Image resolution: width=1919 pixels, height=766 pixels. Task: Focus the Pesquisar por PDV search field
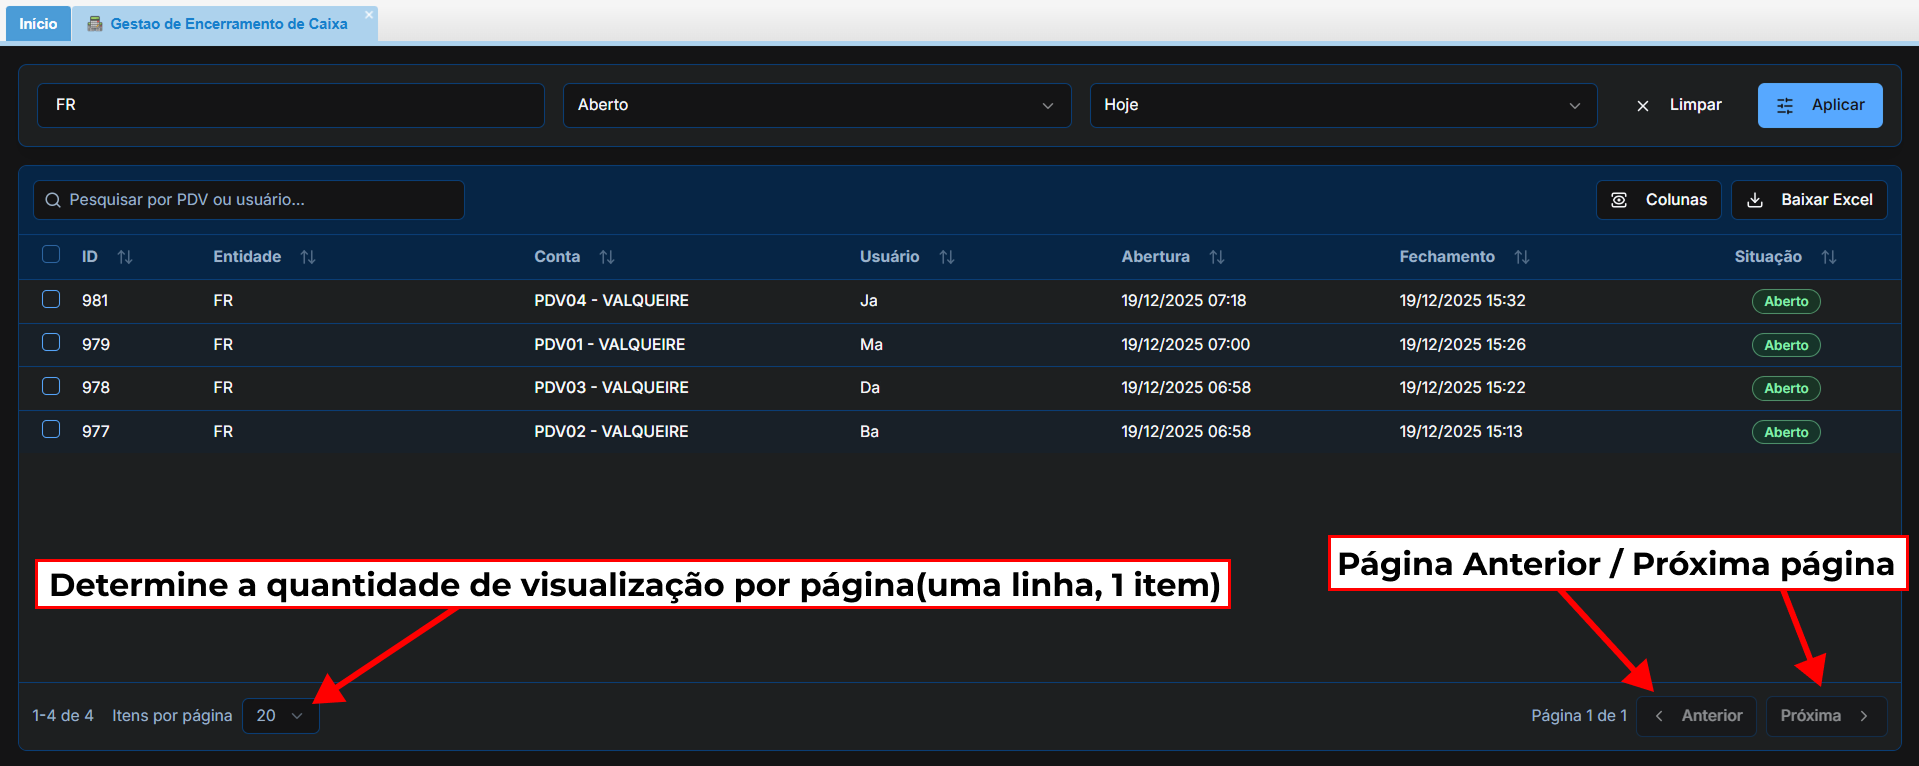click(250, 200)
